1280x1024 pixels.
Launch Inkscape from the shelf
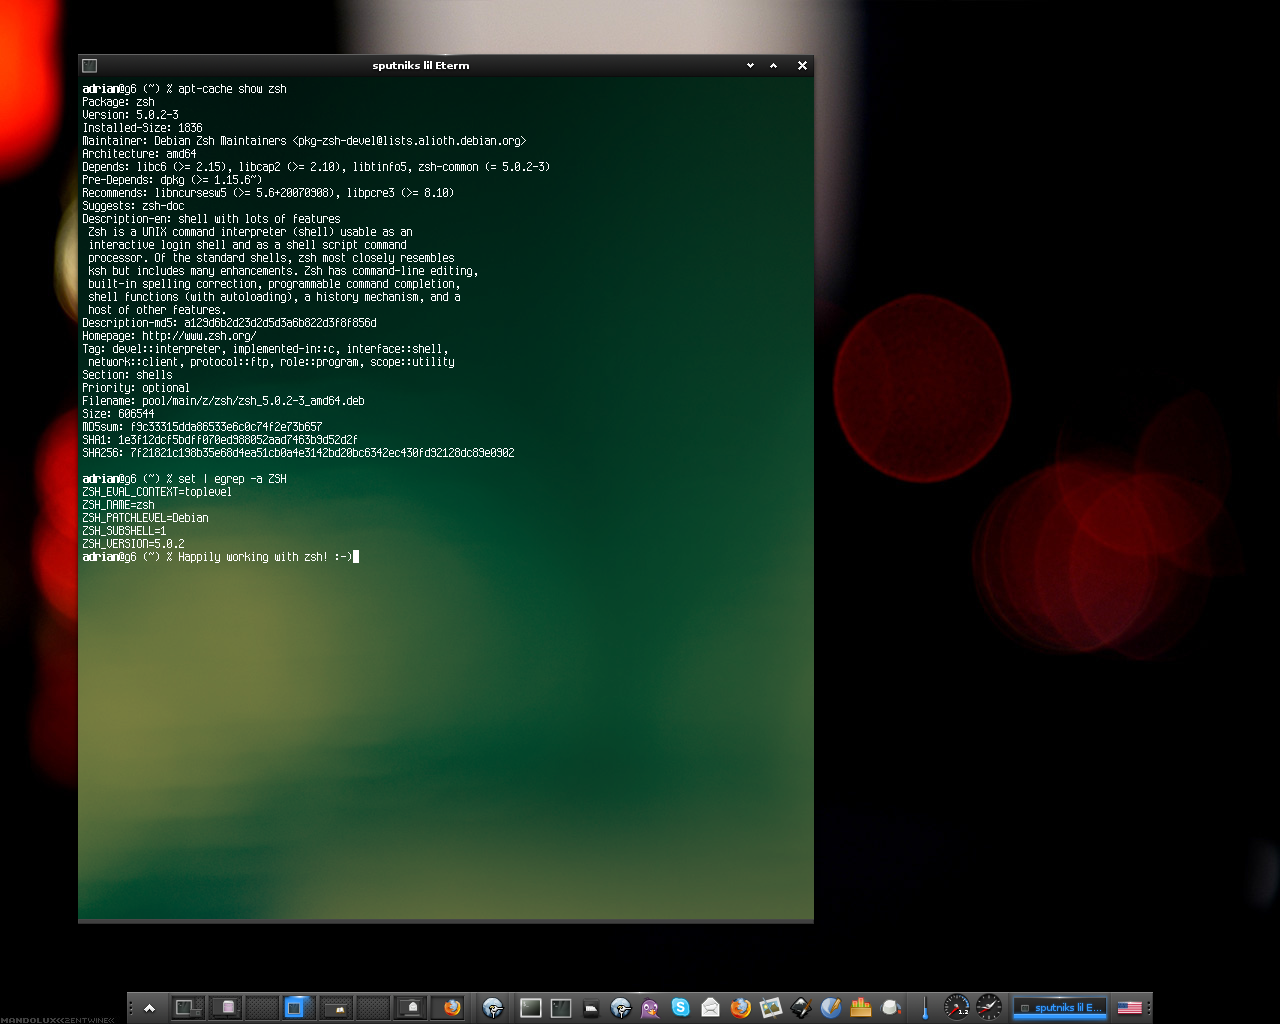coord(801,1007)
